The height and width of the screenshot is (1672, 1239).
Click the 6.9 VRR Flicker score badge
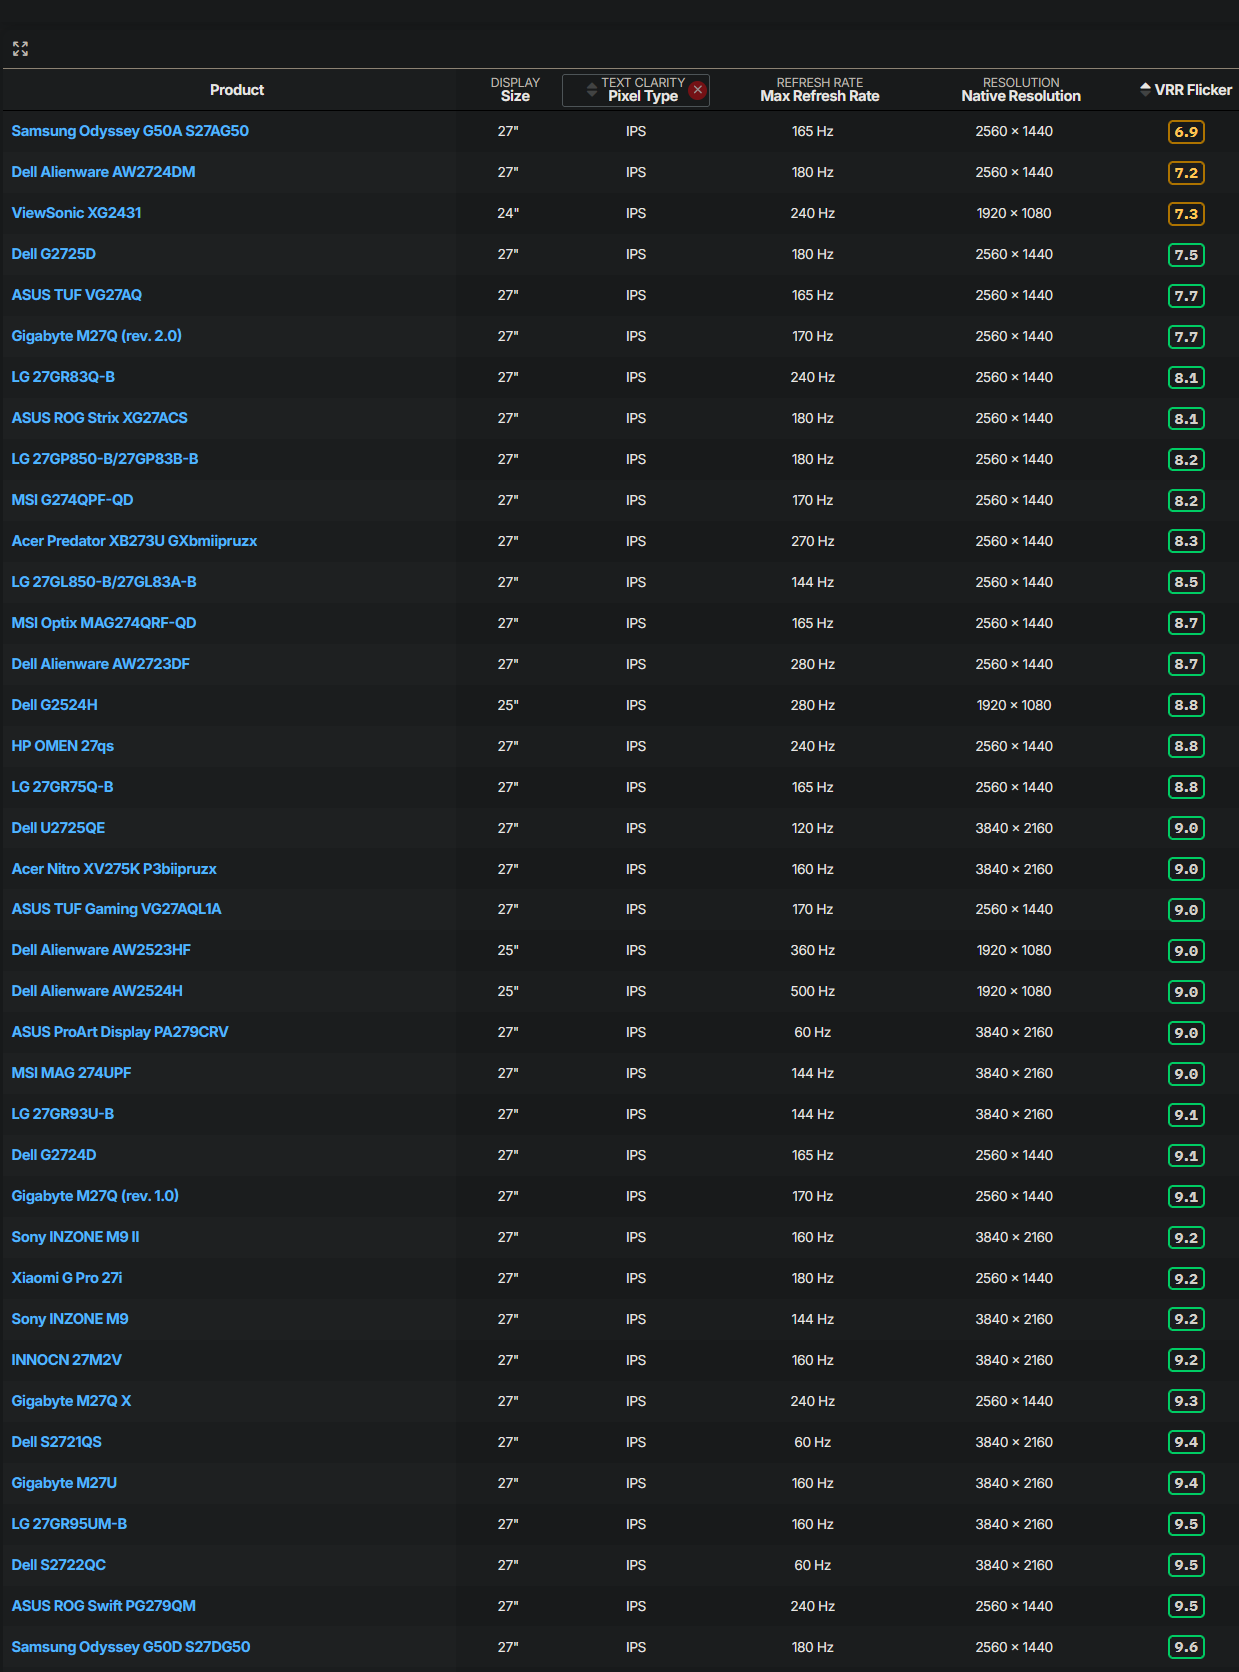coord(1186,132)
